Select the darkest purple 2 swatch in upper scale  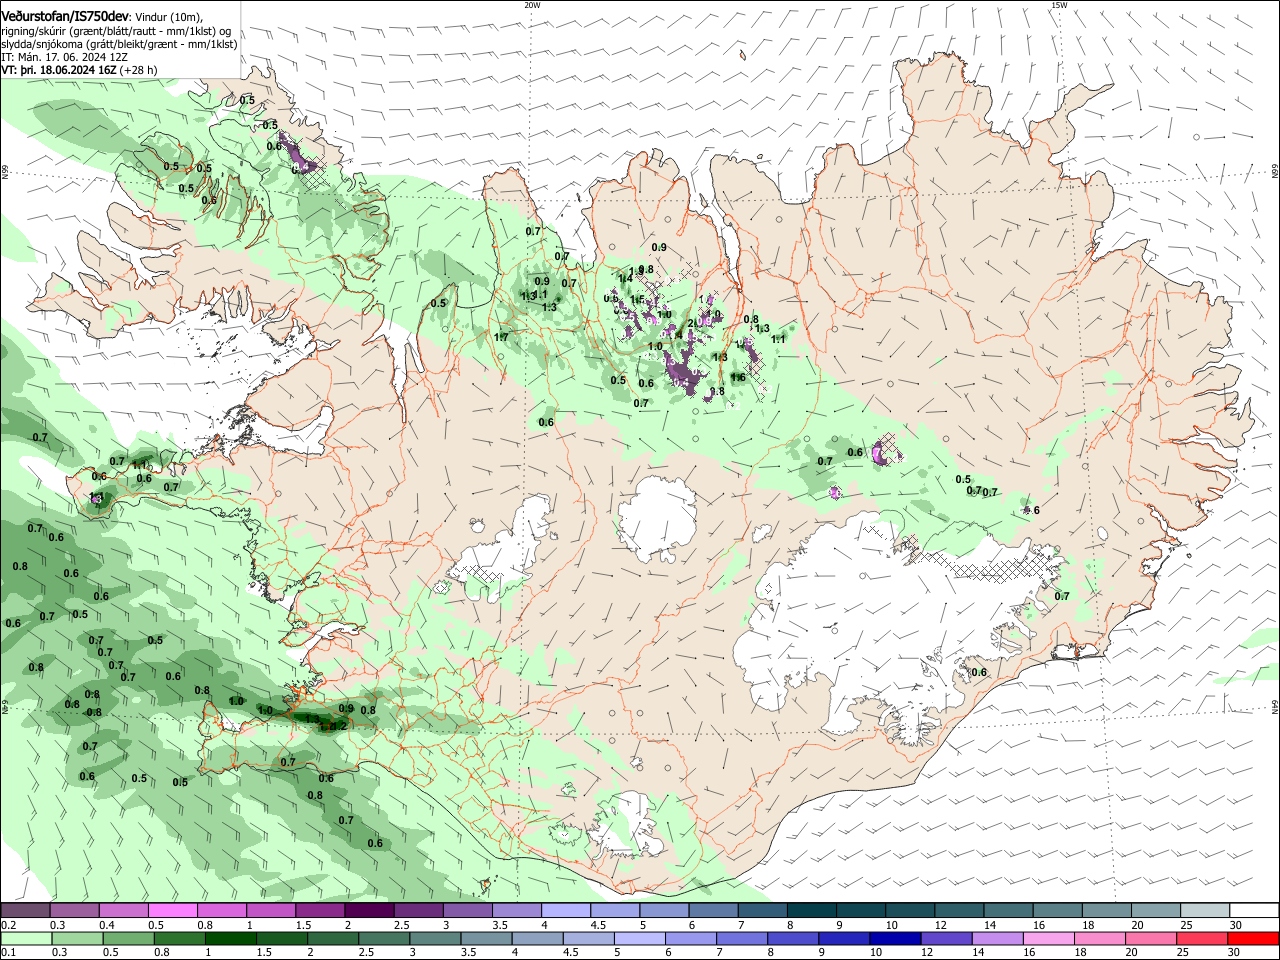click(369, 911)
